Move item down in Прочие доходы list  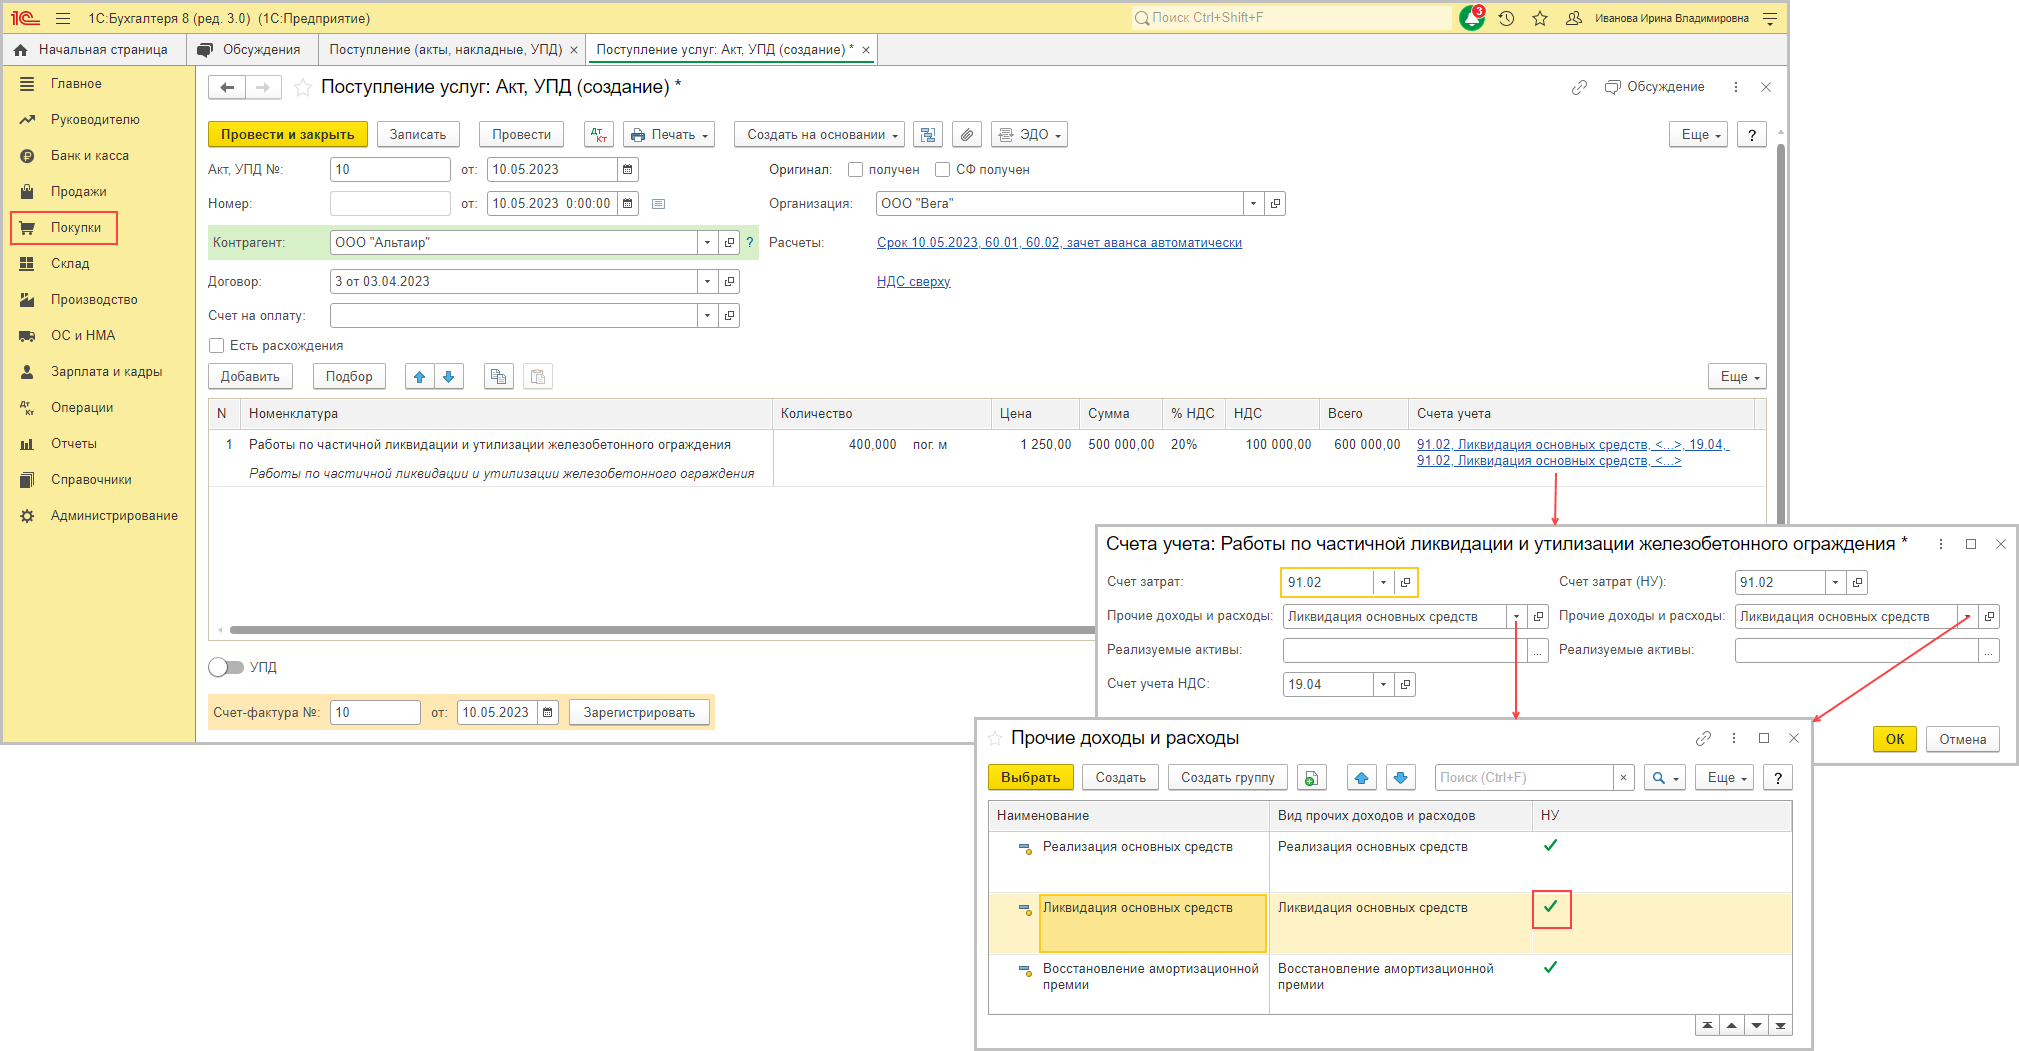(x=1401, y=778)
